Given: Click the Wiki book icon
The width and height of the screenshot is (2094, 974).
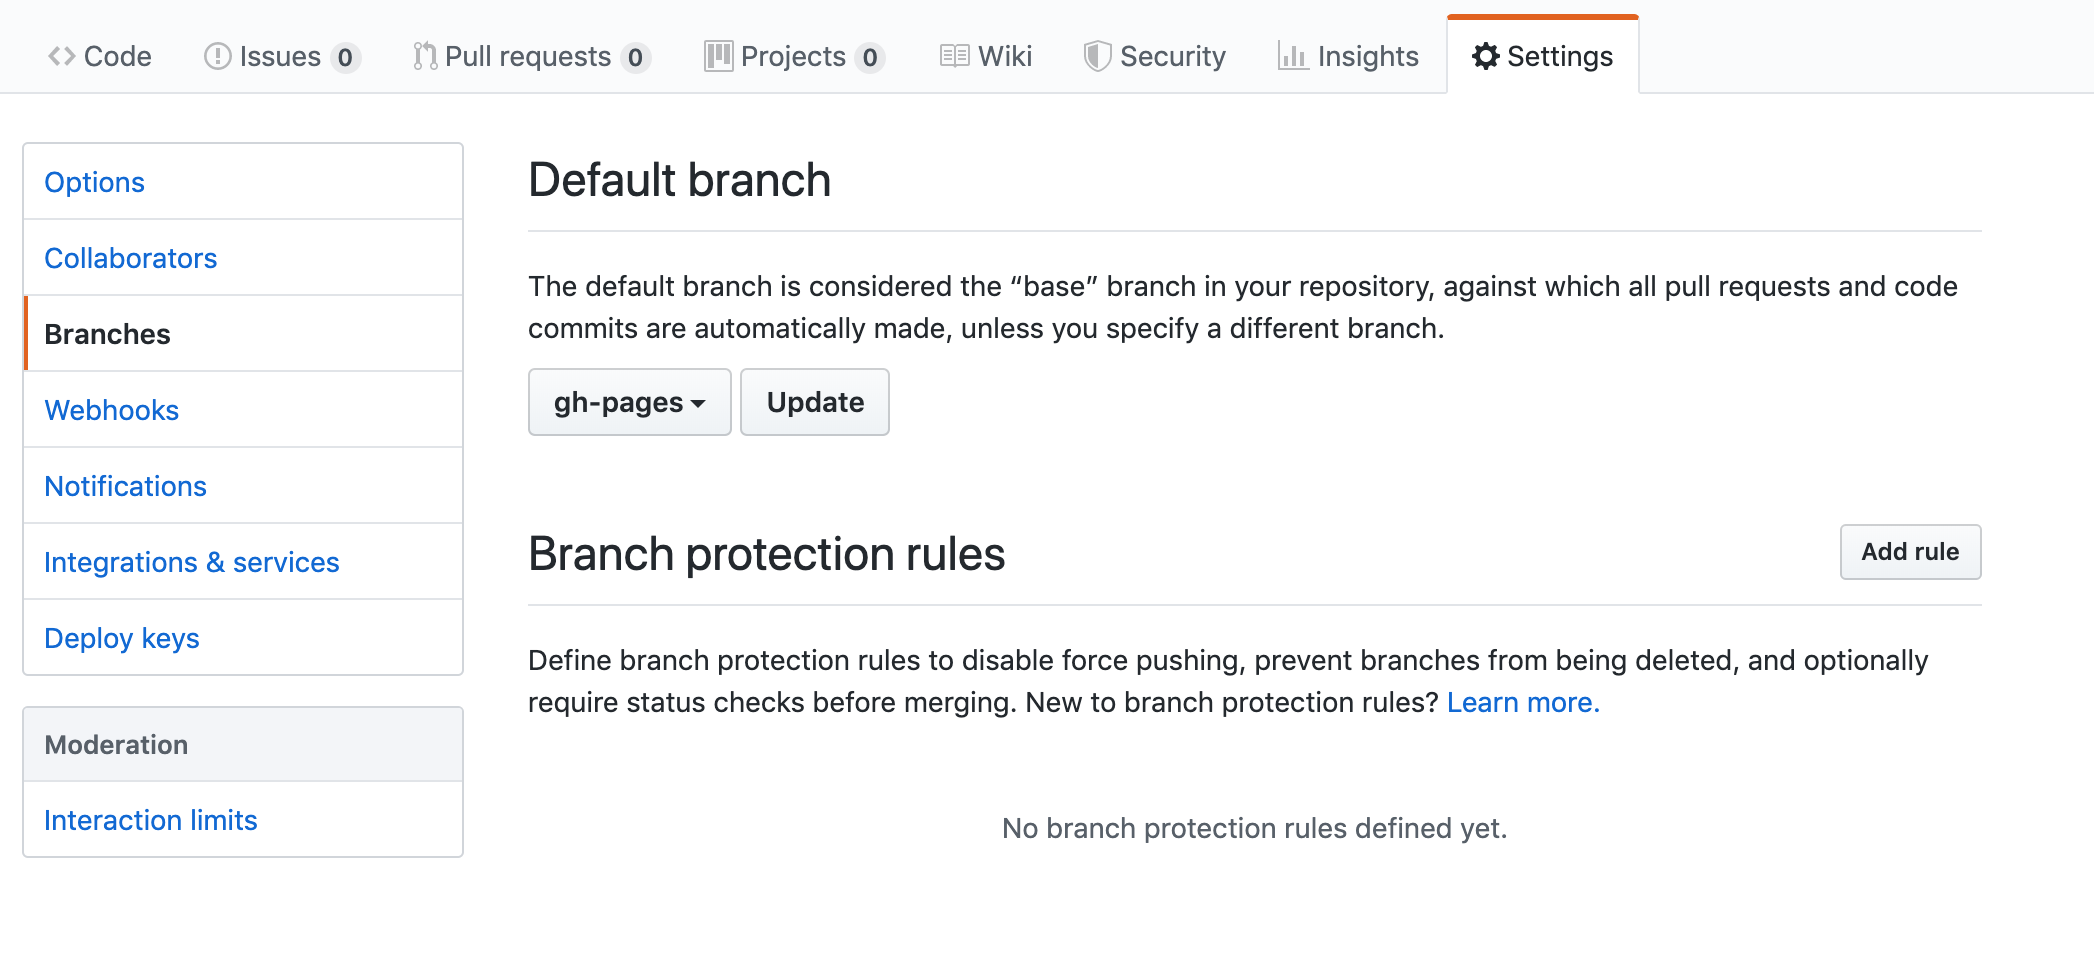Looking at the screenshot, I should pyautogui.click(x=955, y=56).
